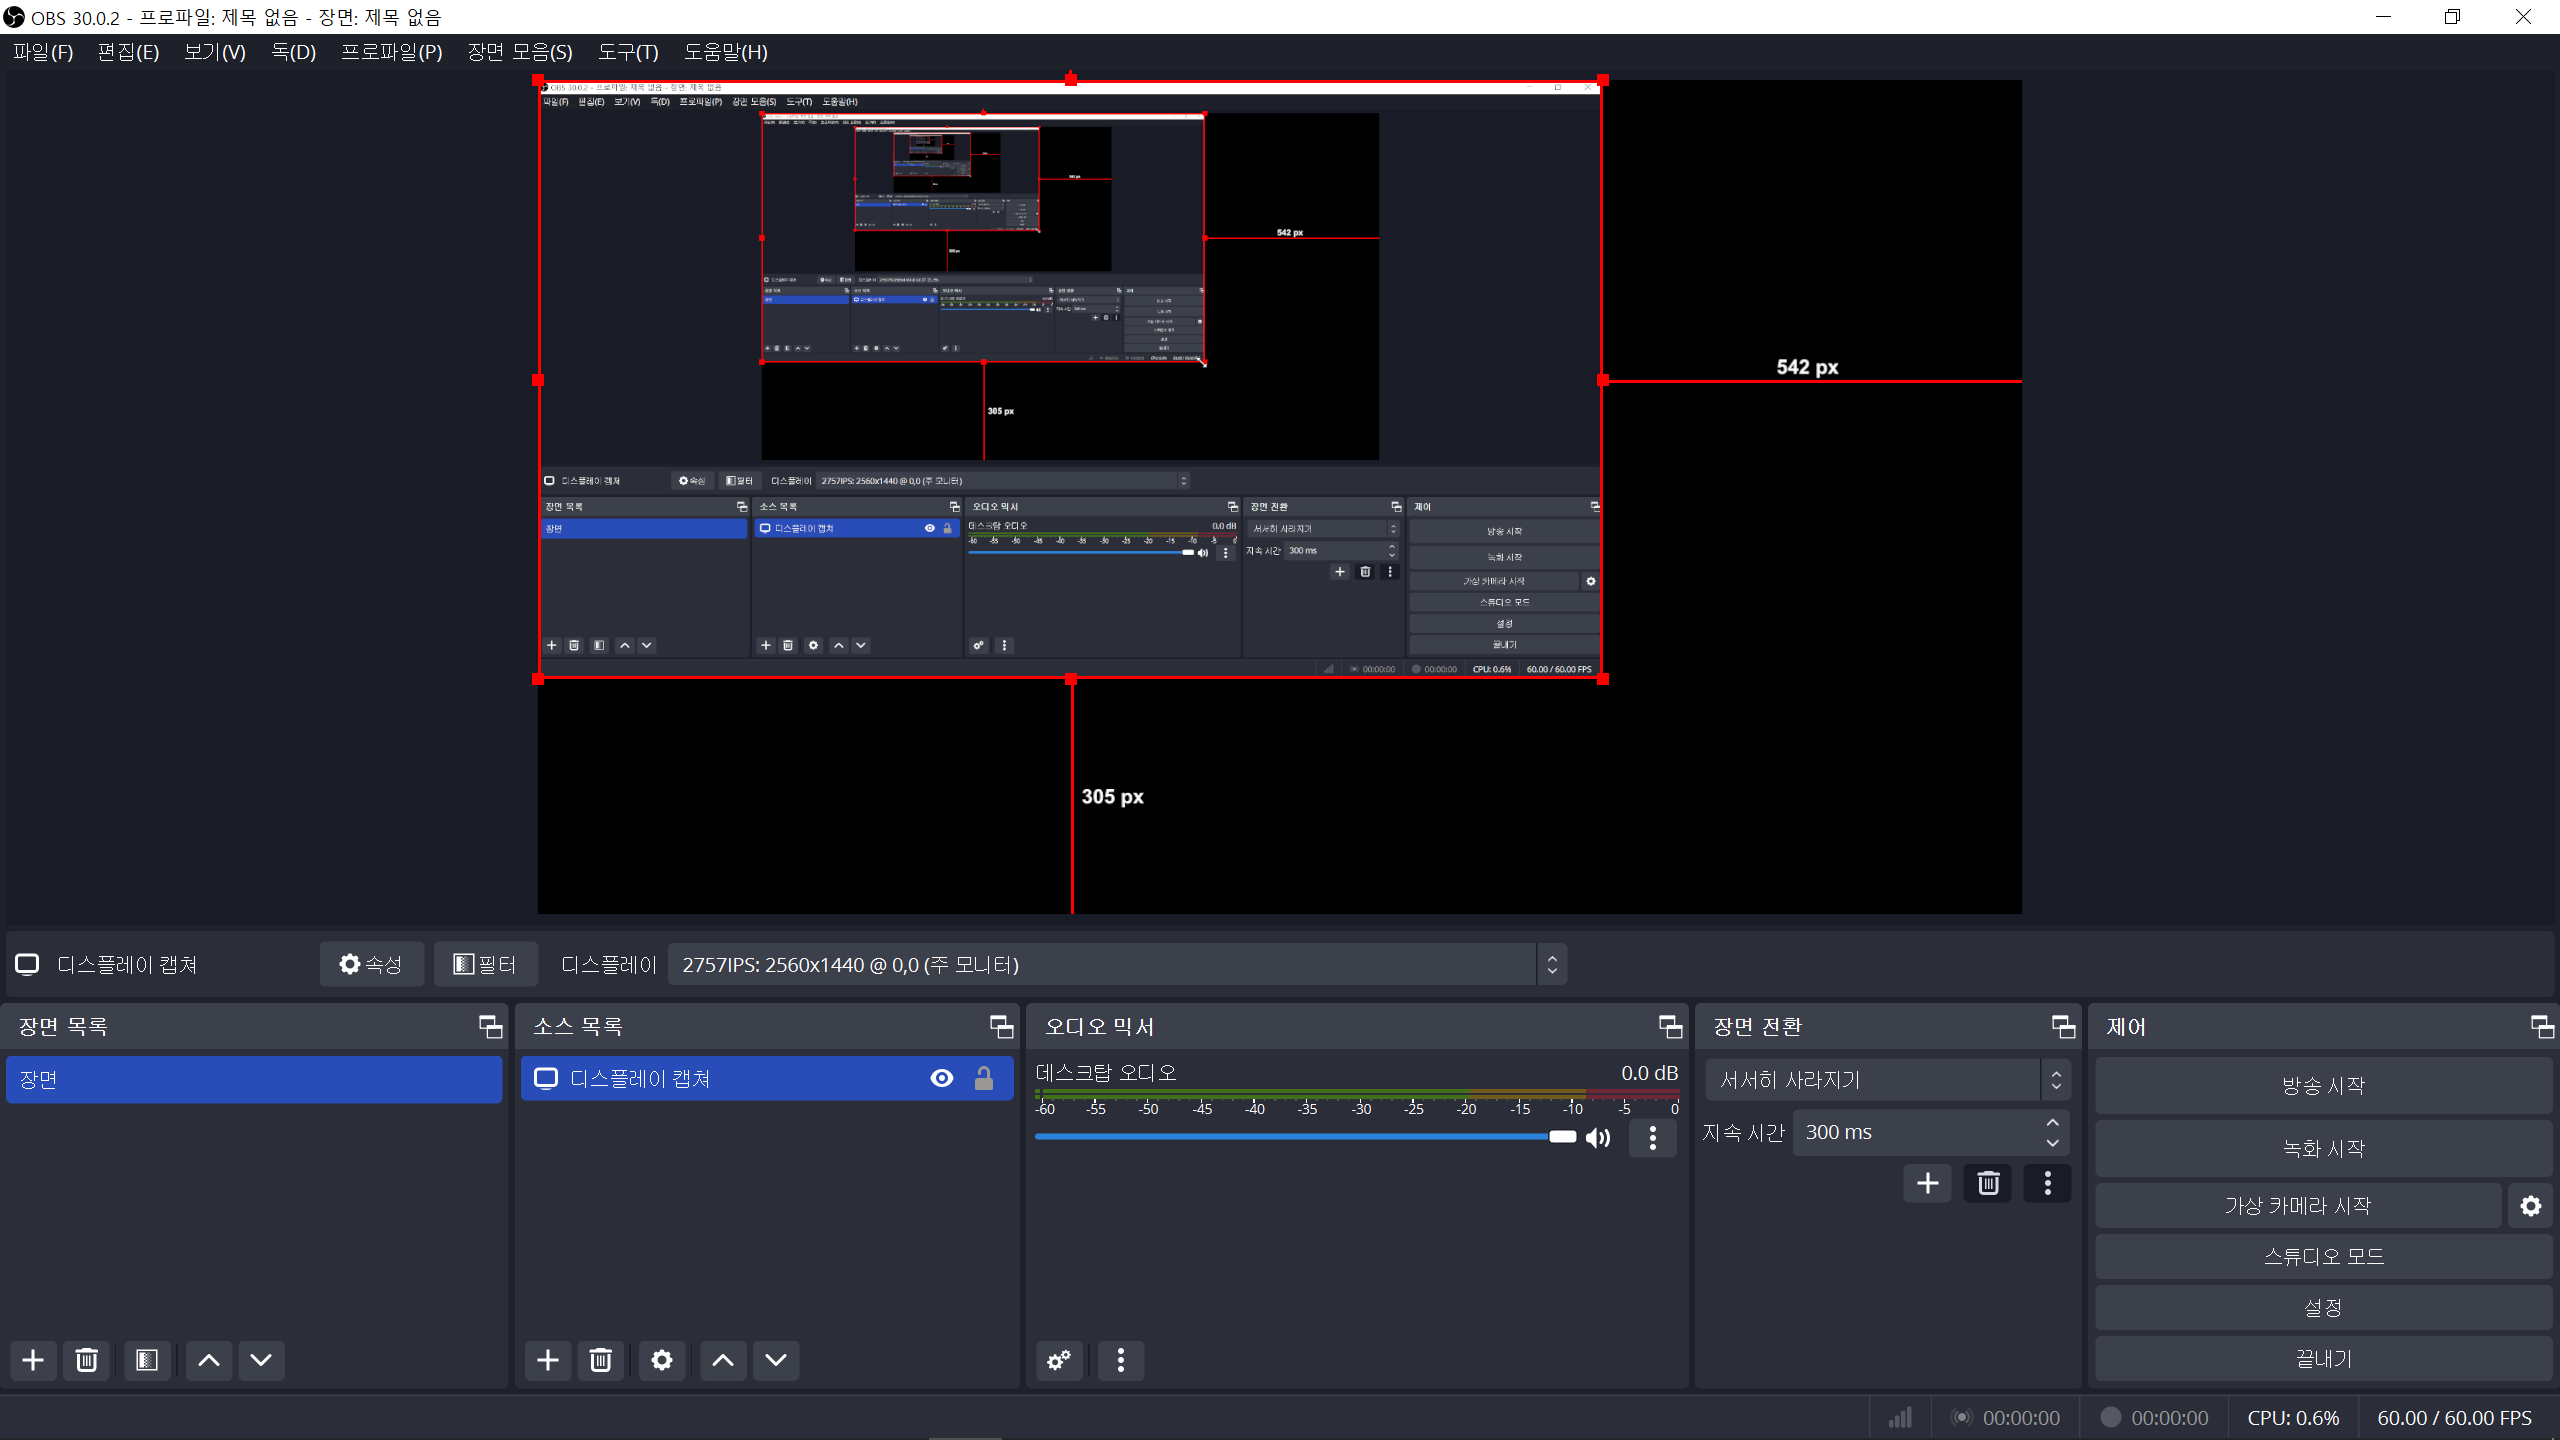Move the source up in source list
This screenshot has width=2560, height=1440.
723,1360
